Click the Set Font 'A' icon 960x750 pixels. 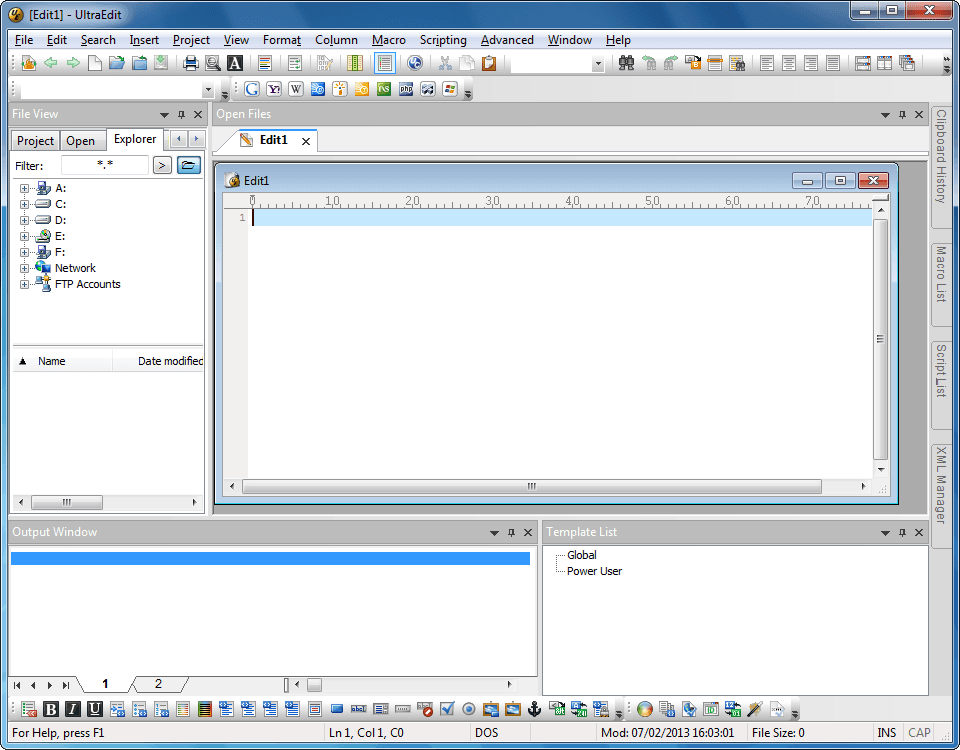pos(235,62)
